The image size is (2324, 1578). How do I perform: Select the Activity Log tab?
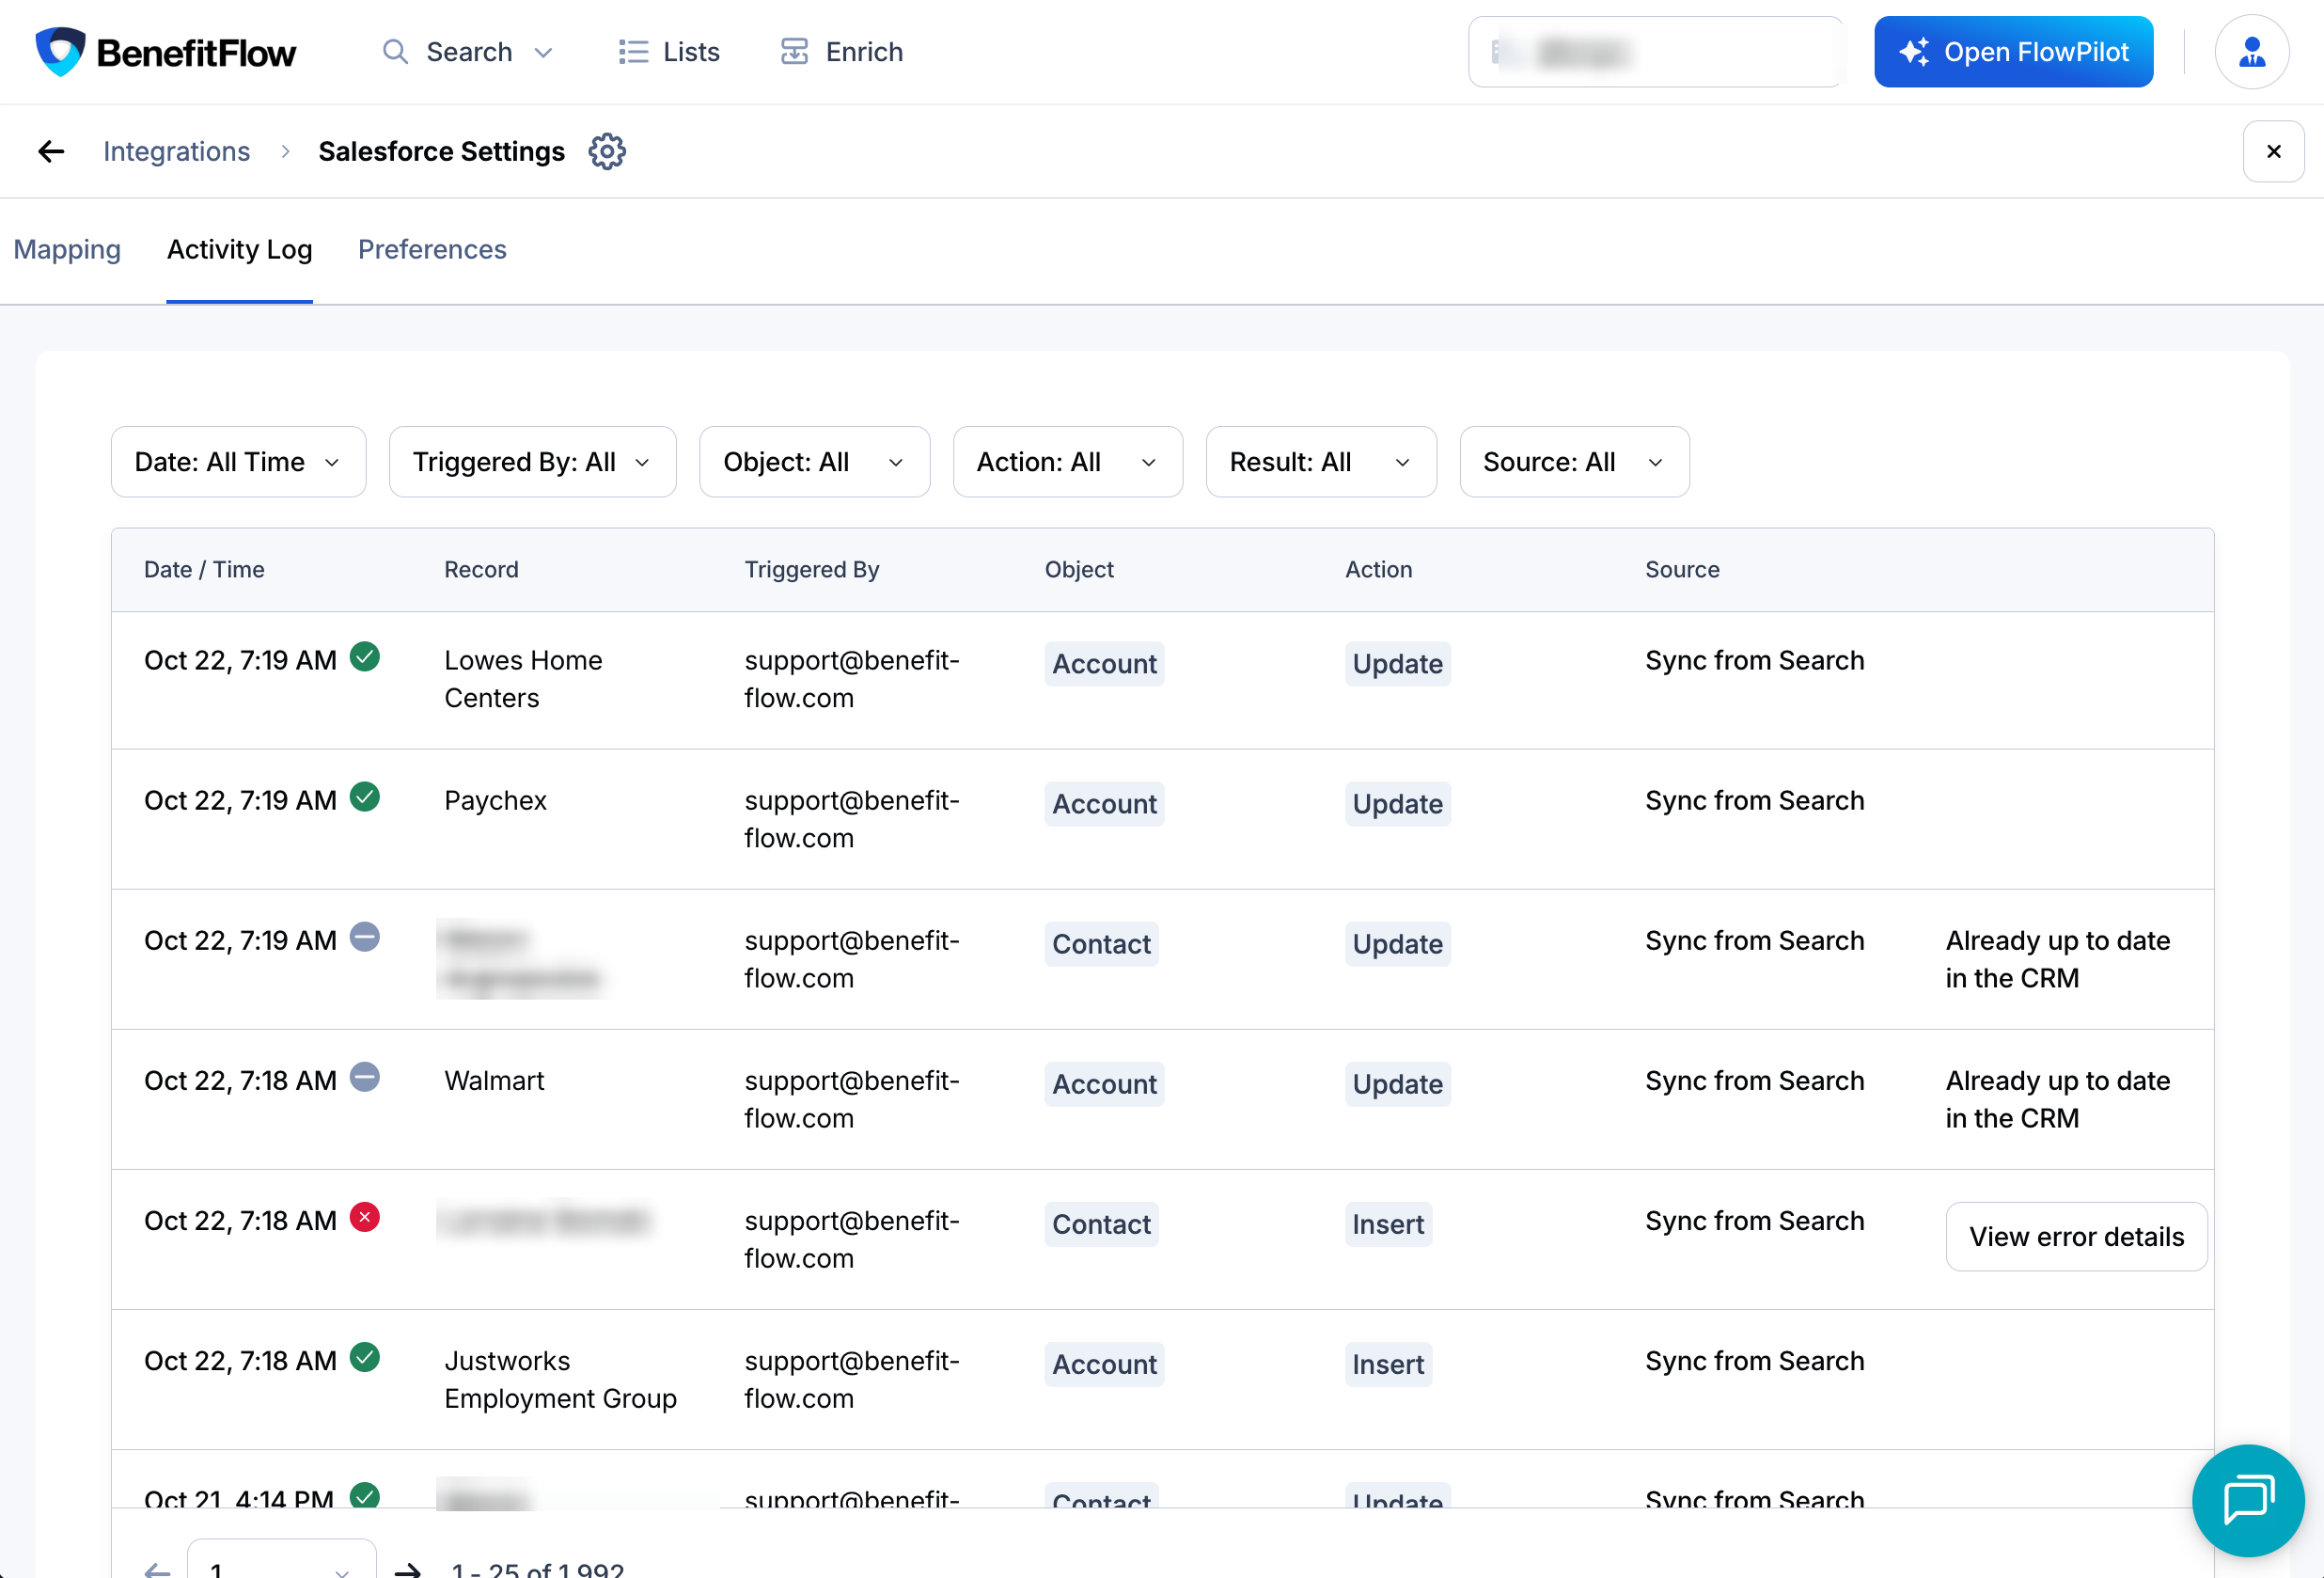pyautogui.click(x=239, y=249)
